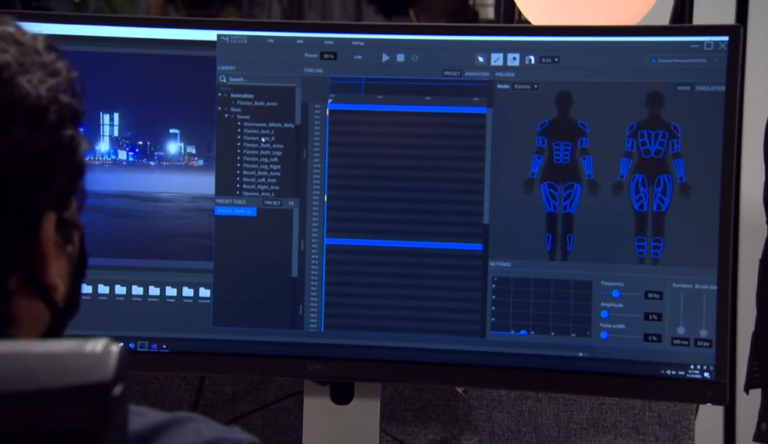Click the Amplitude slider handle
The image size is (768, 444).
[x=605, y=315]
